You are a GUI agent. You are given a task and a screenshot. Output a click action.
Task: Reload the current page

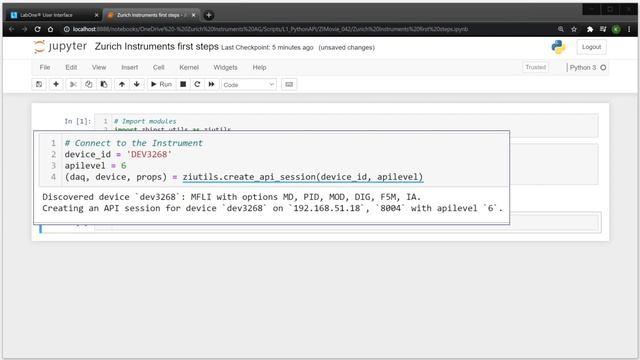point(38,29)
